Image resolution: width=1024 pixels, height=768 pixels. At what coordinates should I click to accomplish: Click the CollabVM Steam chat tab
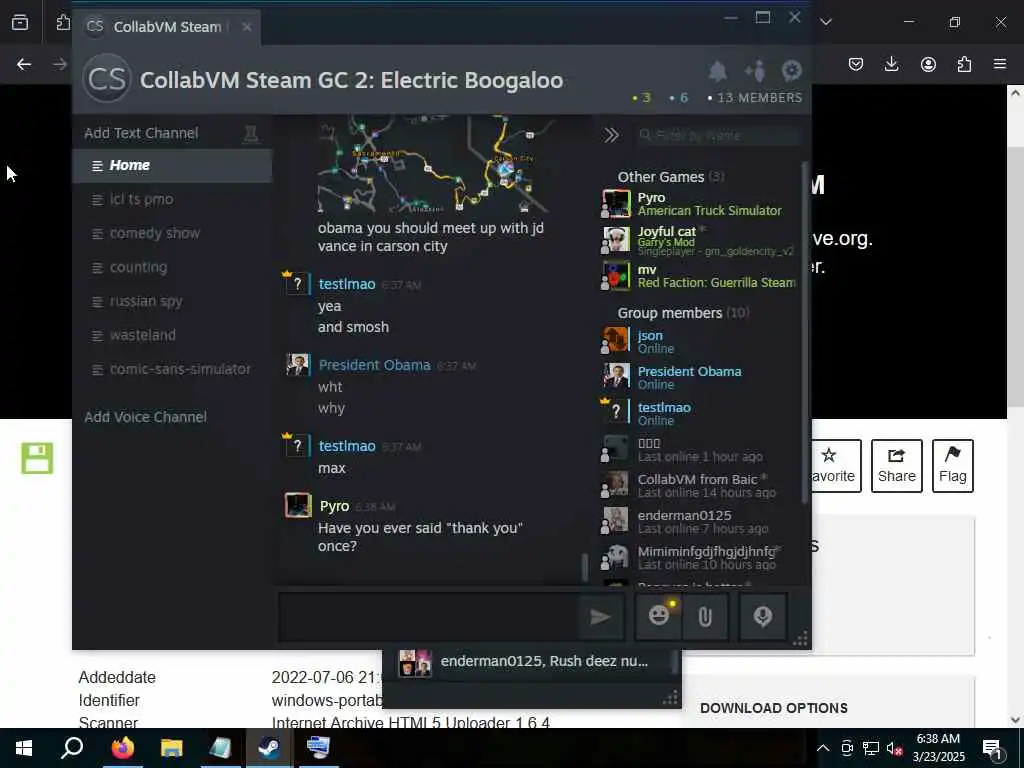coord(167,27)
